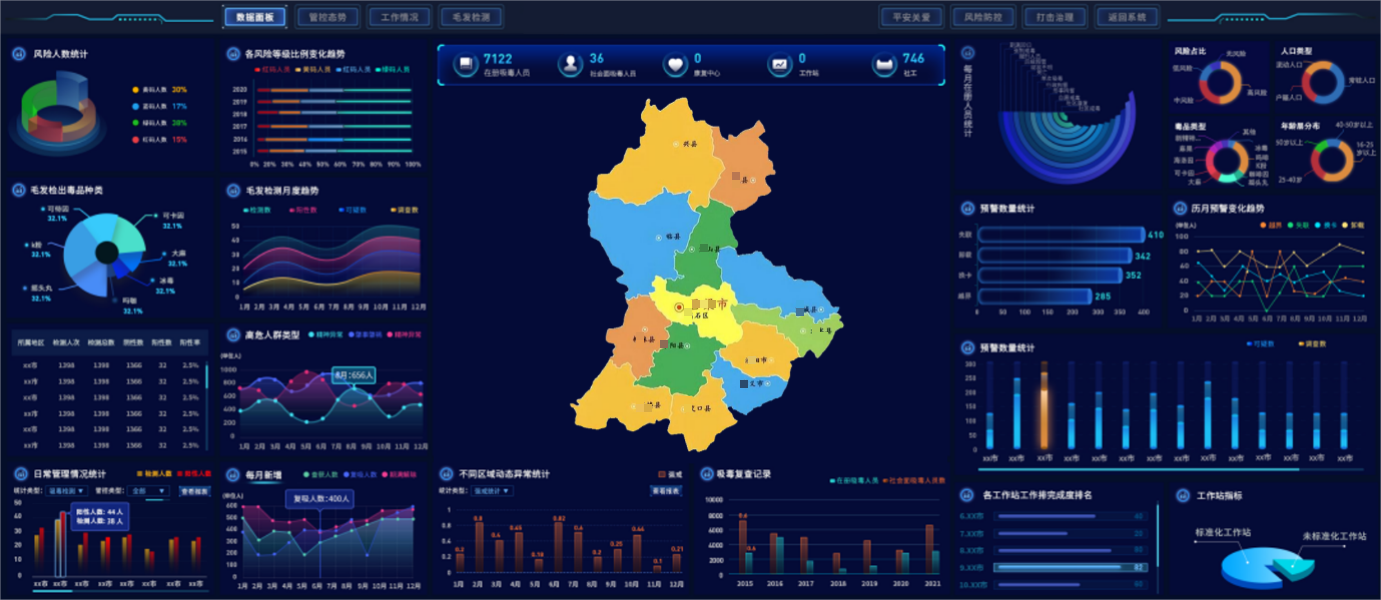
Task: Open 统计类型 dropdown in 日常管理情况统计
Action: pos(66,492)
